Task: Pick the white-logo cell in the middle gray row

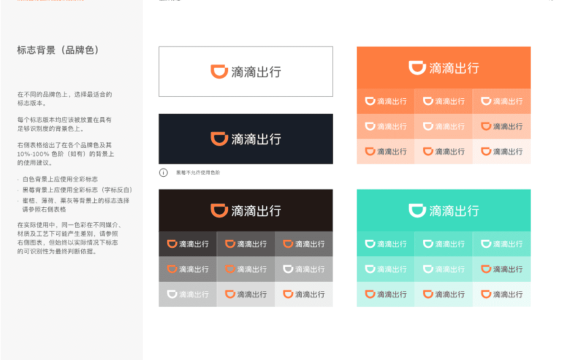Action: click(304, 269)
